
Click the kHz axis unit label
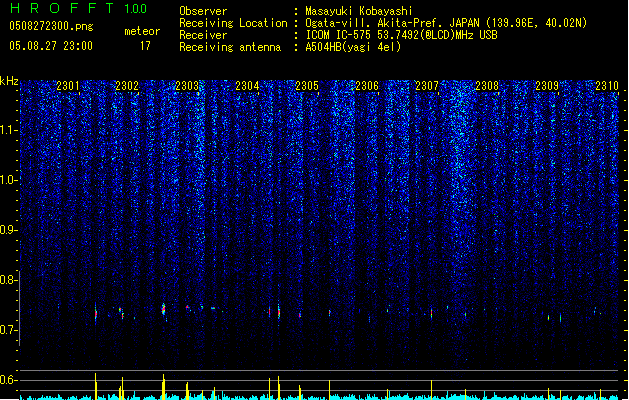tap(9, 81)
